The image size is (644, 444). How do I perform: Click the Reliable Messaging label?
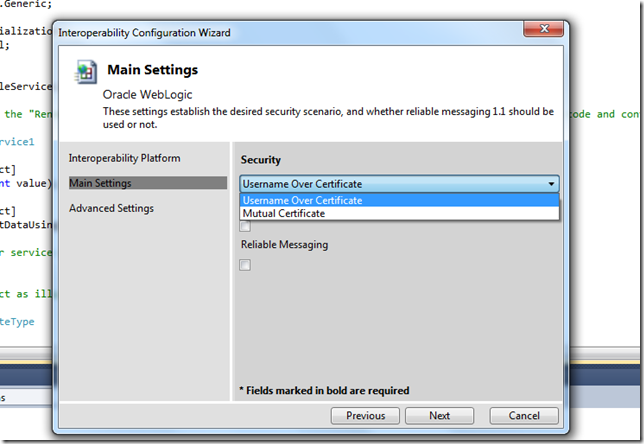coord(285,245)
